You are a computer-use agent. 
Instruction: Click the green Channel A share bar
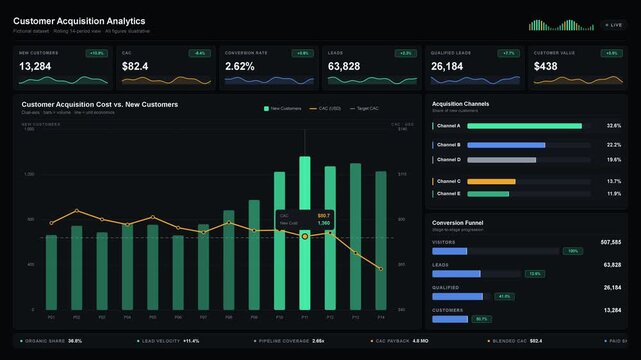(x=524, y=126)
